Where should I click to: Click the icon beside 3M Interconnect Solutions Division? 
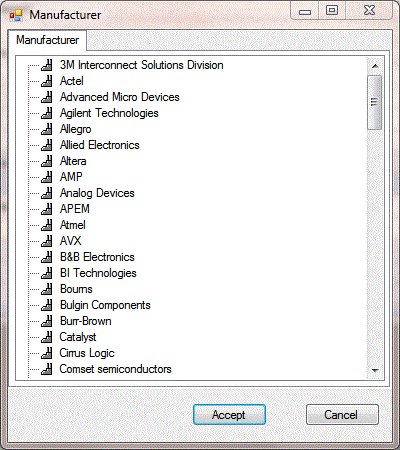[x=47, y=65]
